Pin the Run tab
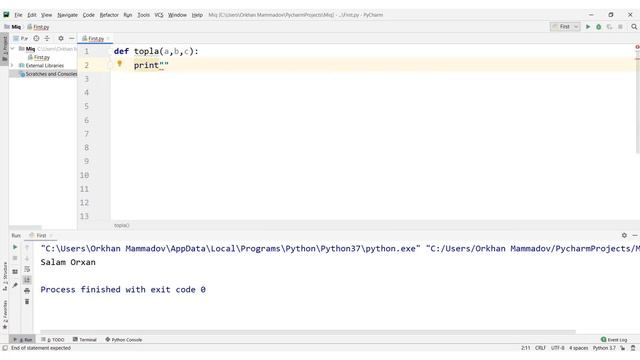 click(15, 285)
